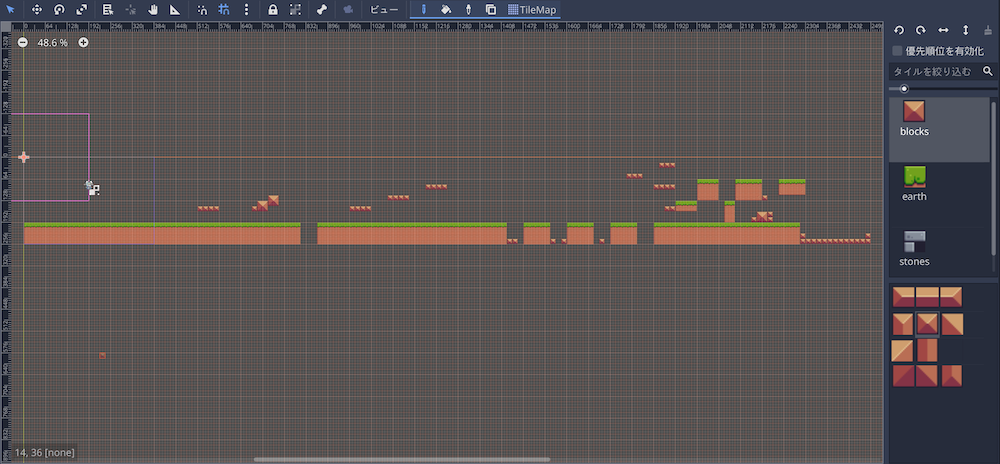Select the pencil paint tile tool
The image size is (1000, 464).
423,10
